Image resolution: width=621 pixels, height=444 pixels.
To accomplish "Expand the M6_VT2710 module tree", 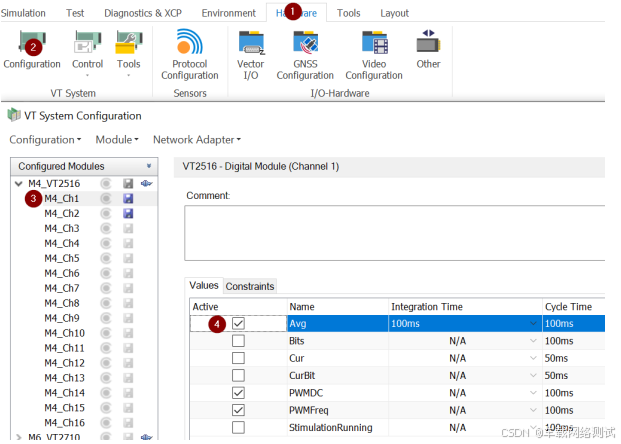I will pos(18,437).
